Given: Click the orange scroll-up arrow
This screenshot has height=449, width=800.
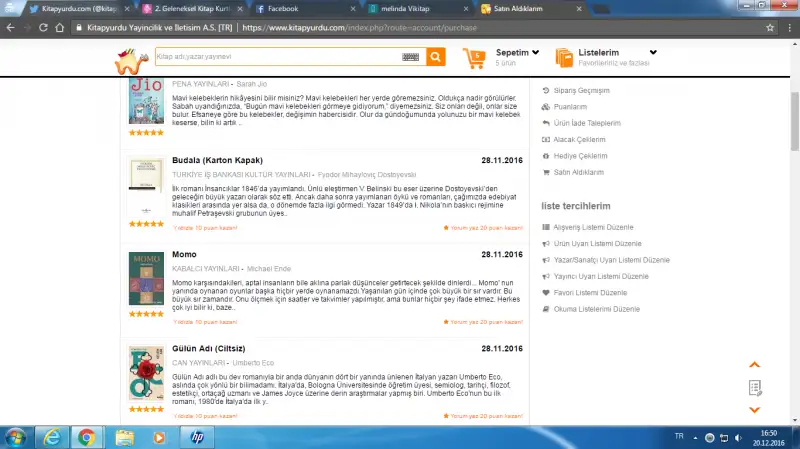Looking at the screenshot, I should point(755,365).
